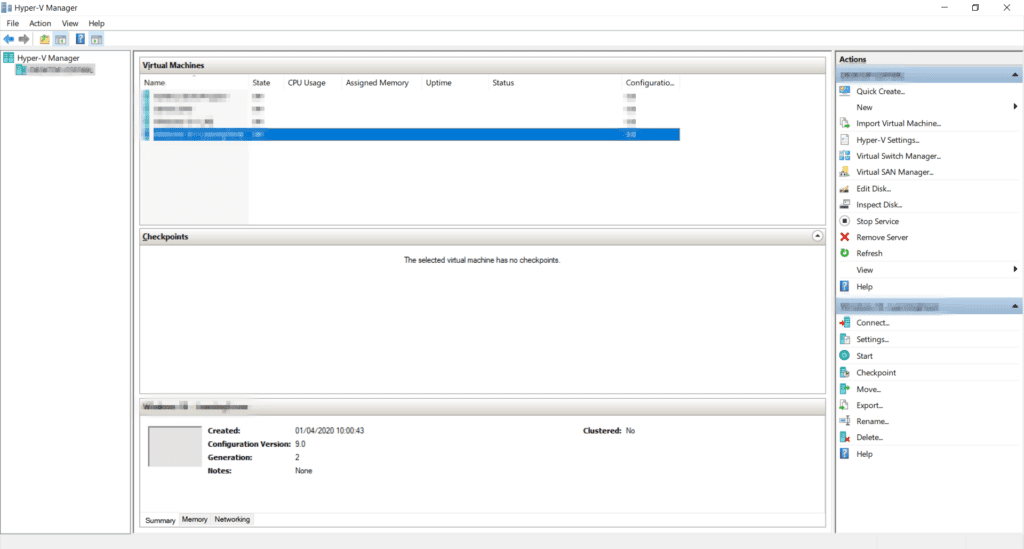1024x549 pixels.
Task: Click the Up One Level folder icon
Action: (44, 39)
